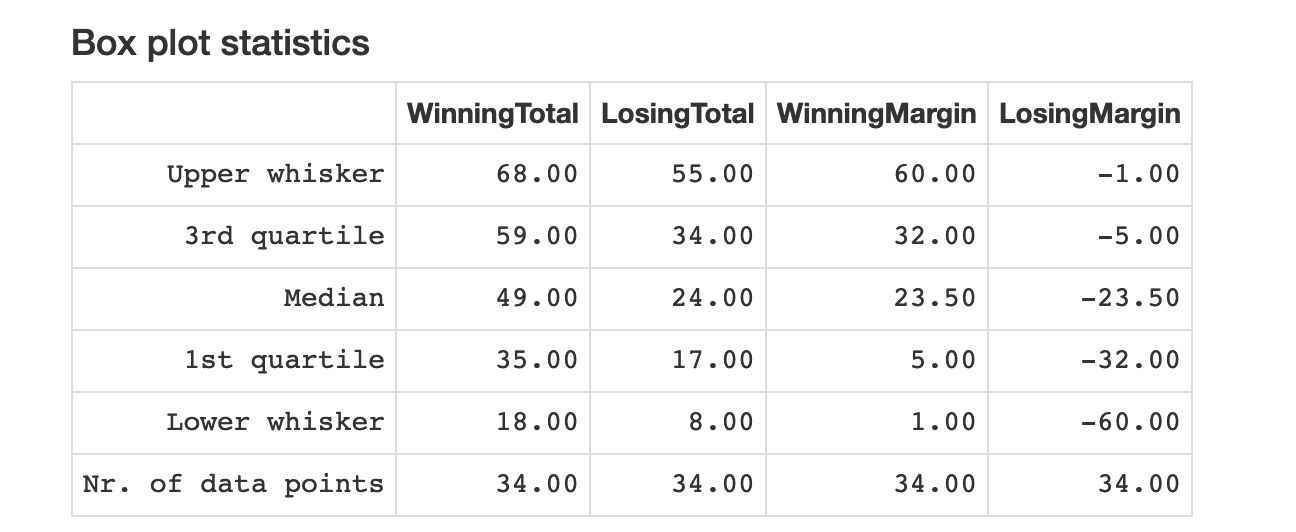
Task: Click the Lower whisker row label
Action: (275, 422)
